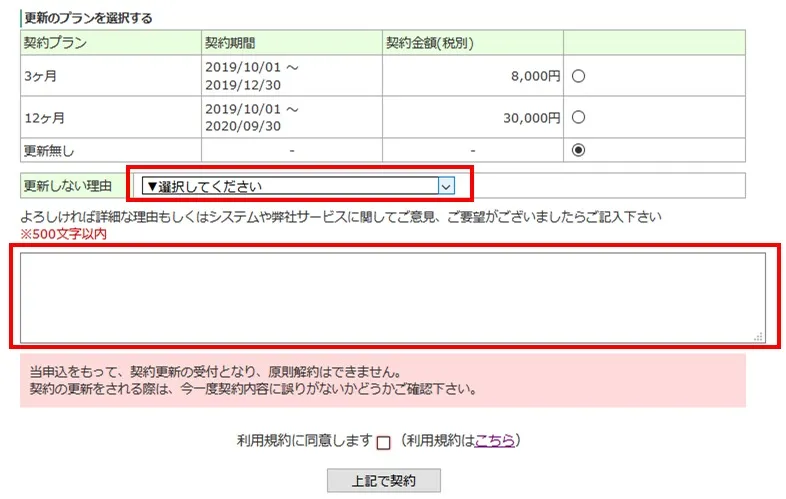Click the 3ヶ月 plan name cell

(42, 76)
